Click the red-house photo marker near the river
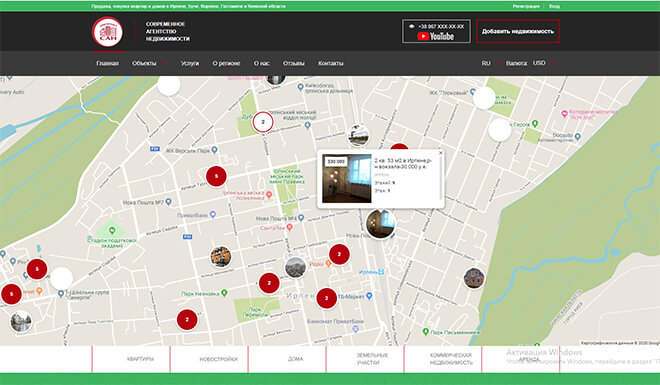The width and height of the screenshot is (660, 385). tap(474, 278)
